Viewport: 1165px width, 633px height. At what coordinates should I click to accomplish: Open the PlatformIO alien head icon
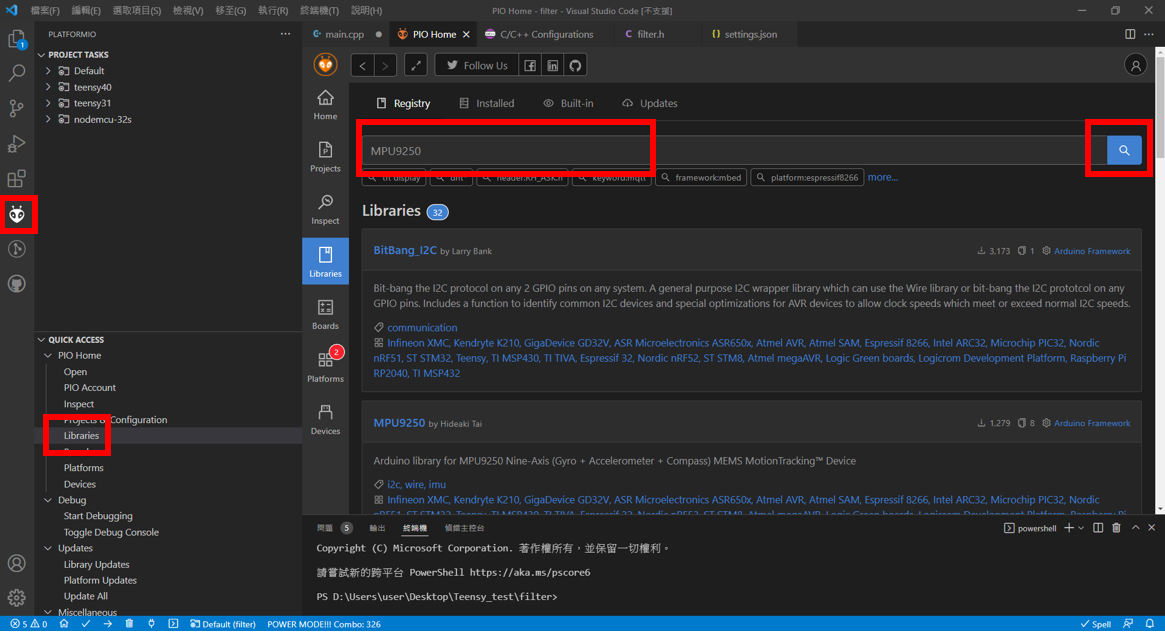point(16,215)
